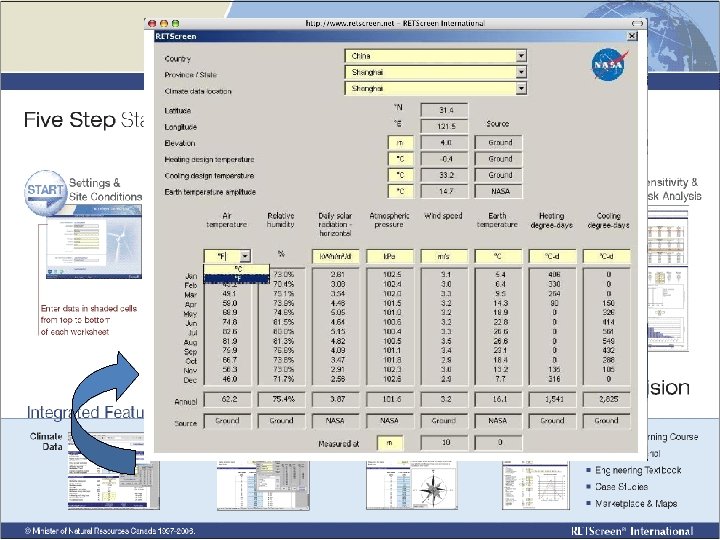Select the daily solar radiation unit kWh/m²/d

coord(336,256)
